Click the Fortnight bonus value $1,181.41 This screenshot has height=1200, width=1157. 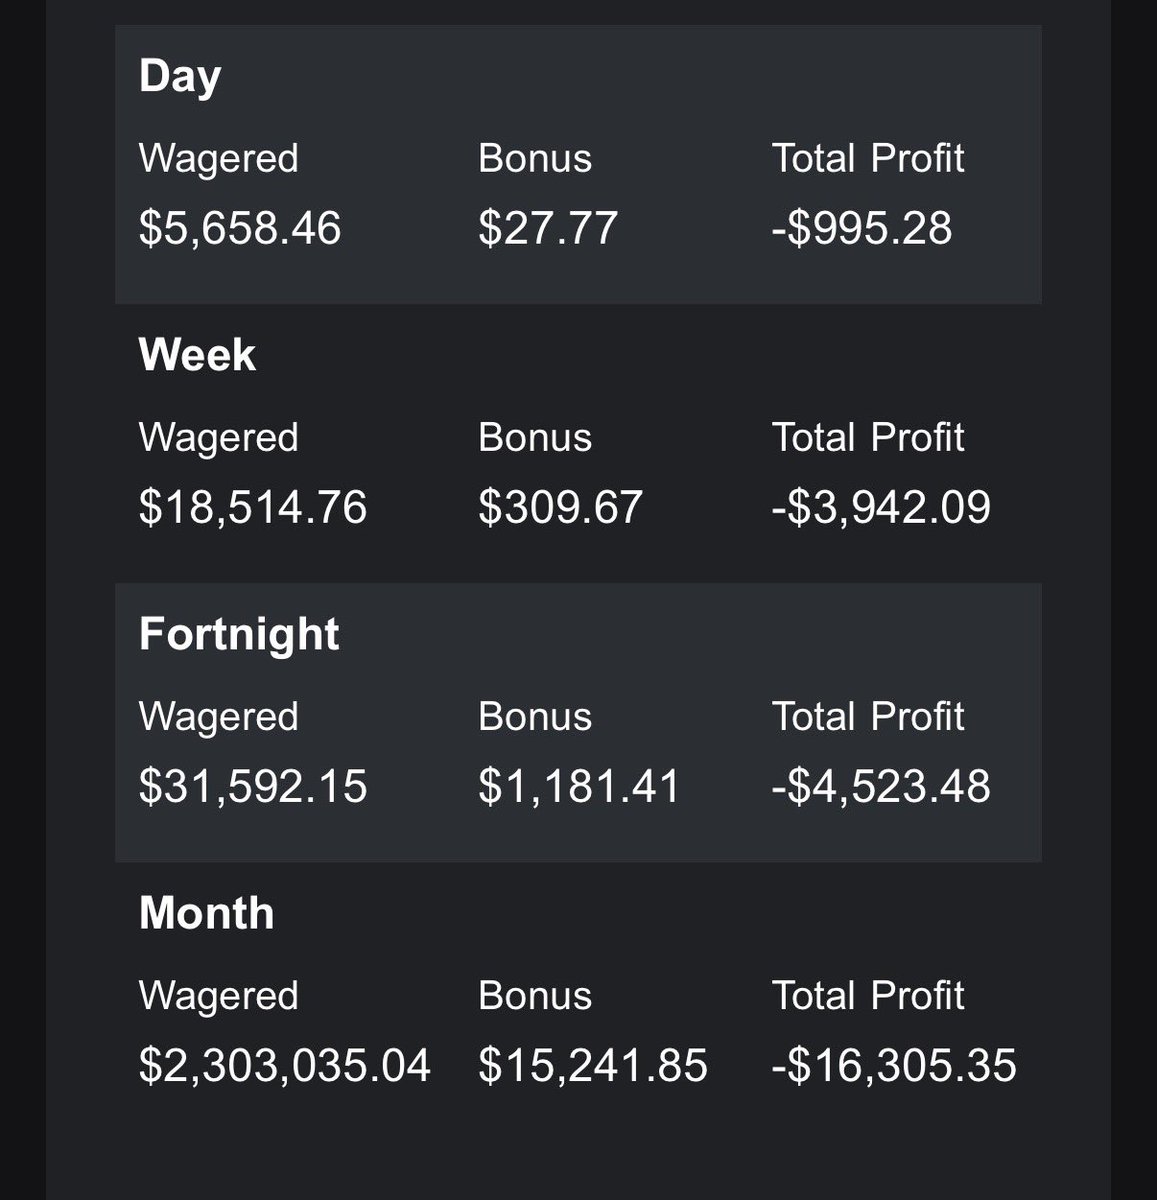click(x=579, y=786)
